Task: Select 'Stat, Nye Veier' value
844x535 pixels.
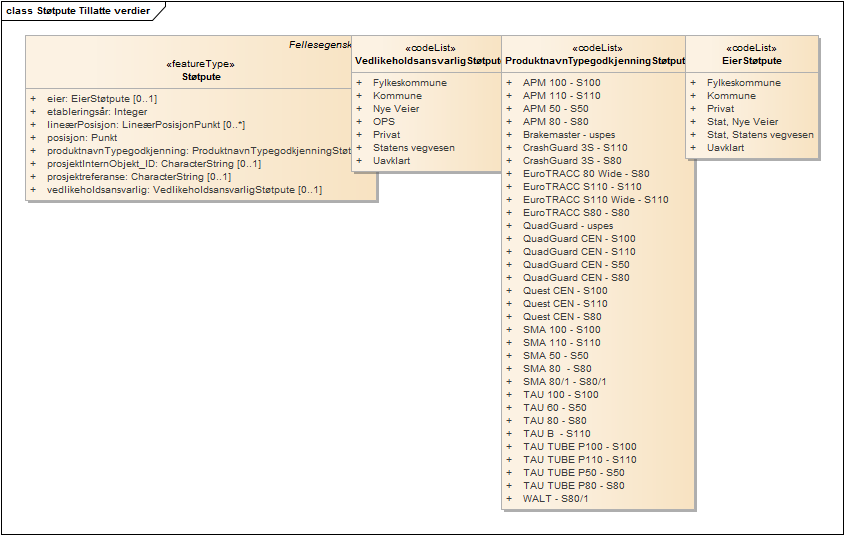Action: tap(742, 122)
